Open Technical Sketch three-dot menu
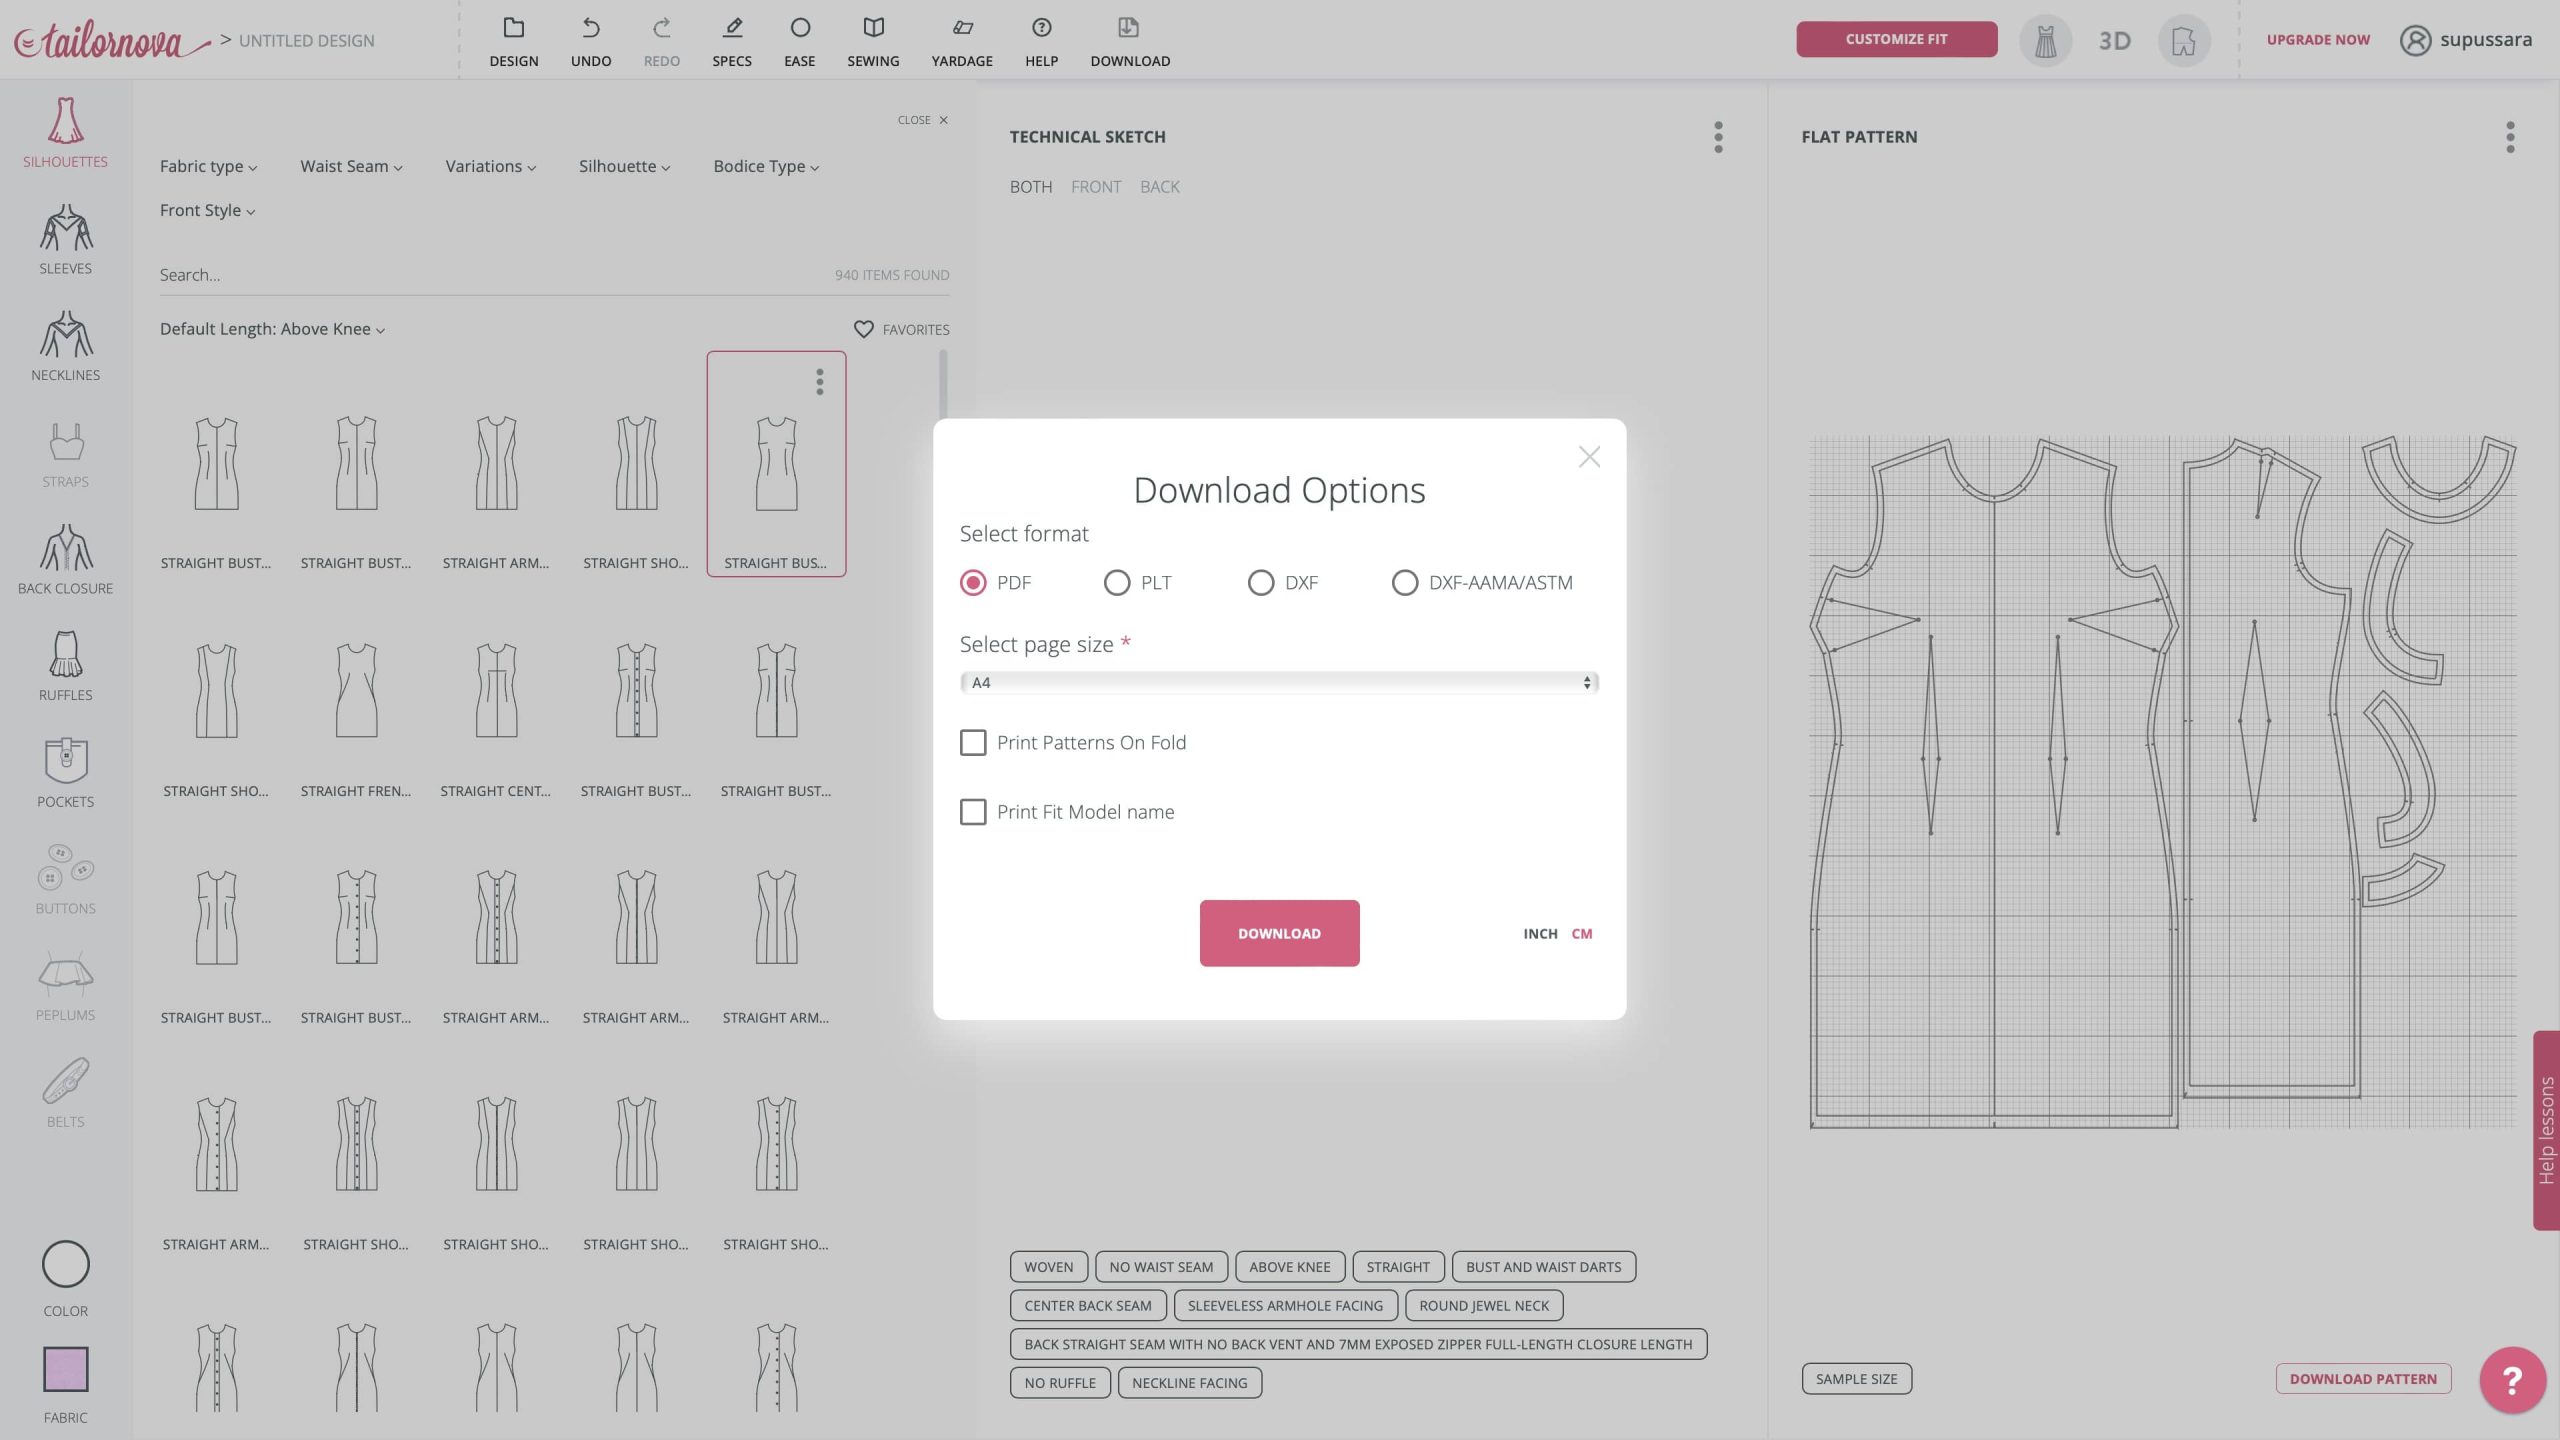Image resolution: width=2560 pixels, height=1440 pixels. click(x=1718, y=137)
